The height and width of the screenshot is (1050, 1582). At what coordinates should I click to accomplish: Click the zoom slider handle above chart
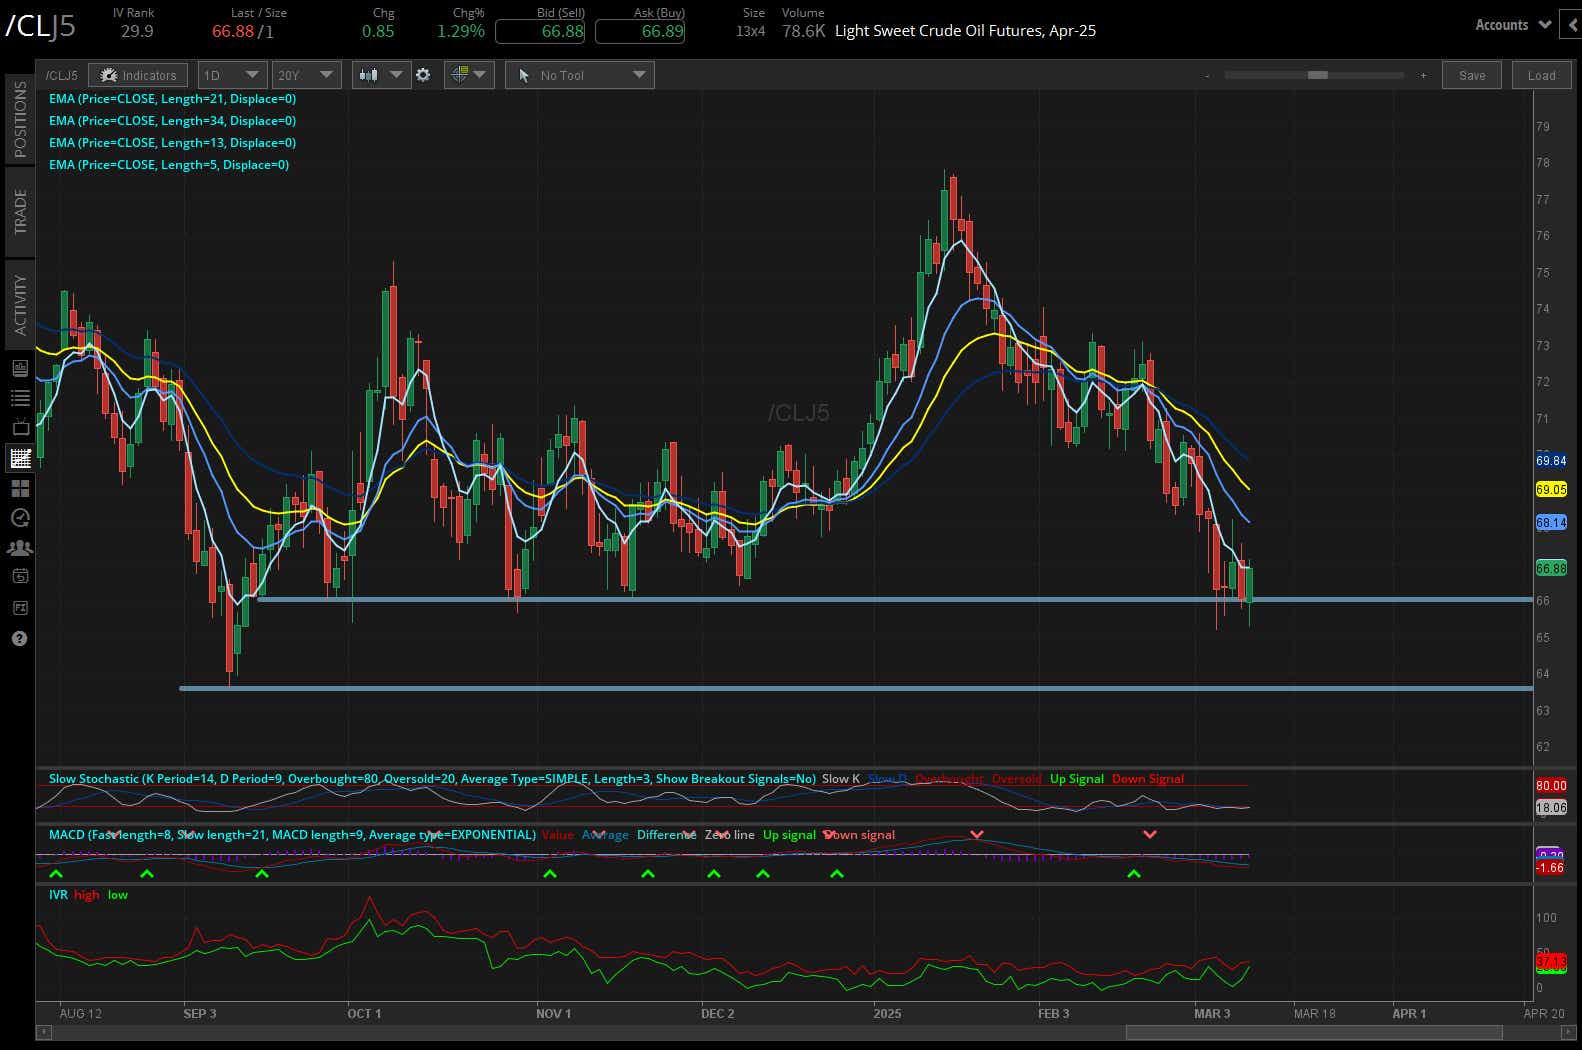coord(1318,75)
